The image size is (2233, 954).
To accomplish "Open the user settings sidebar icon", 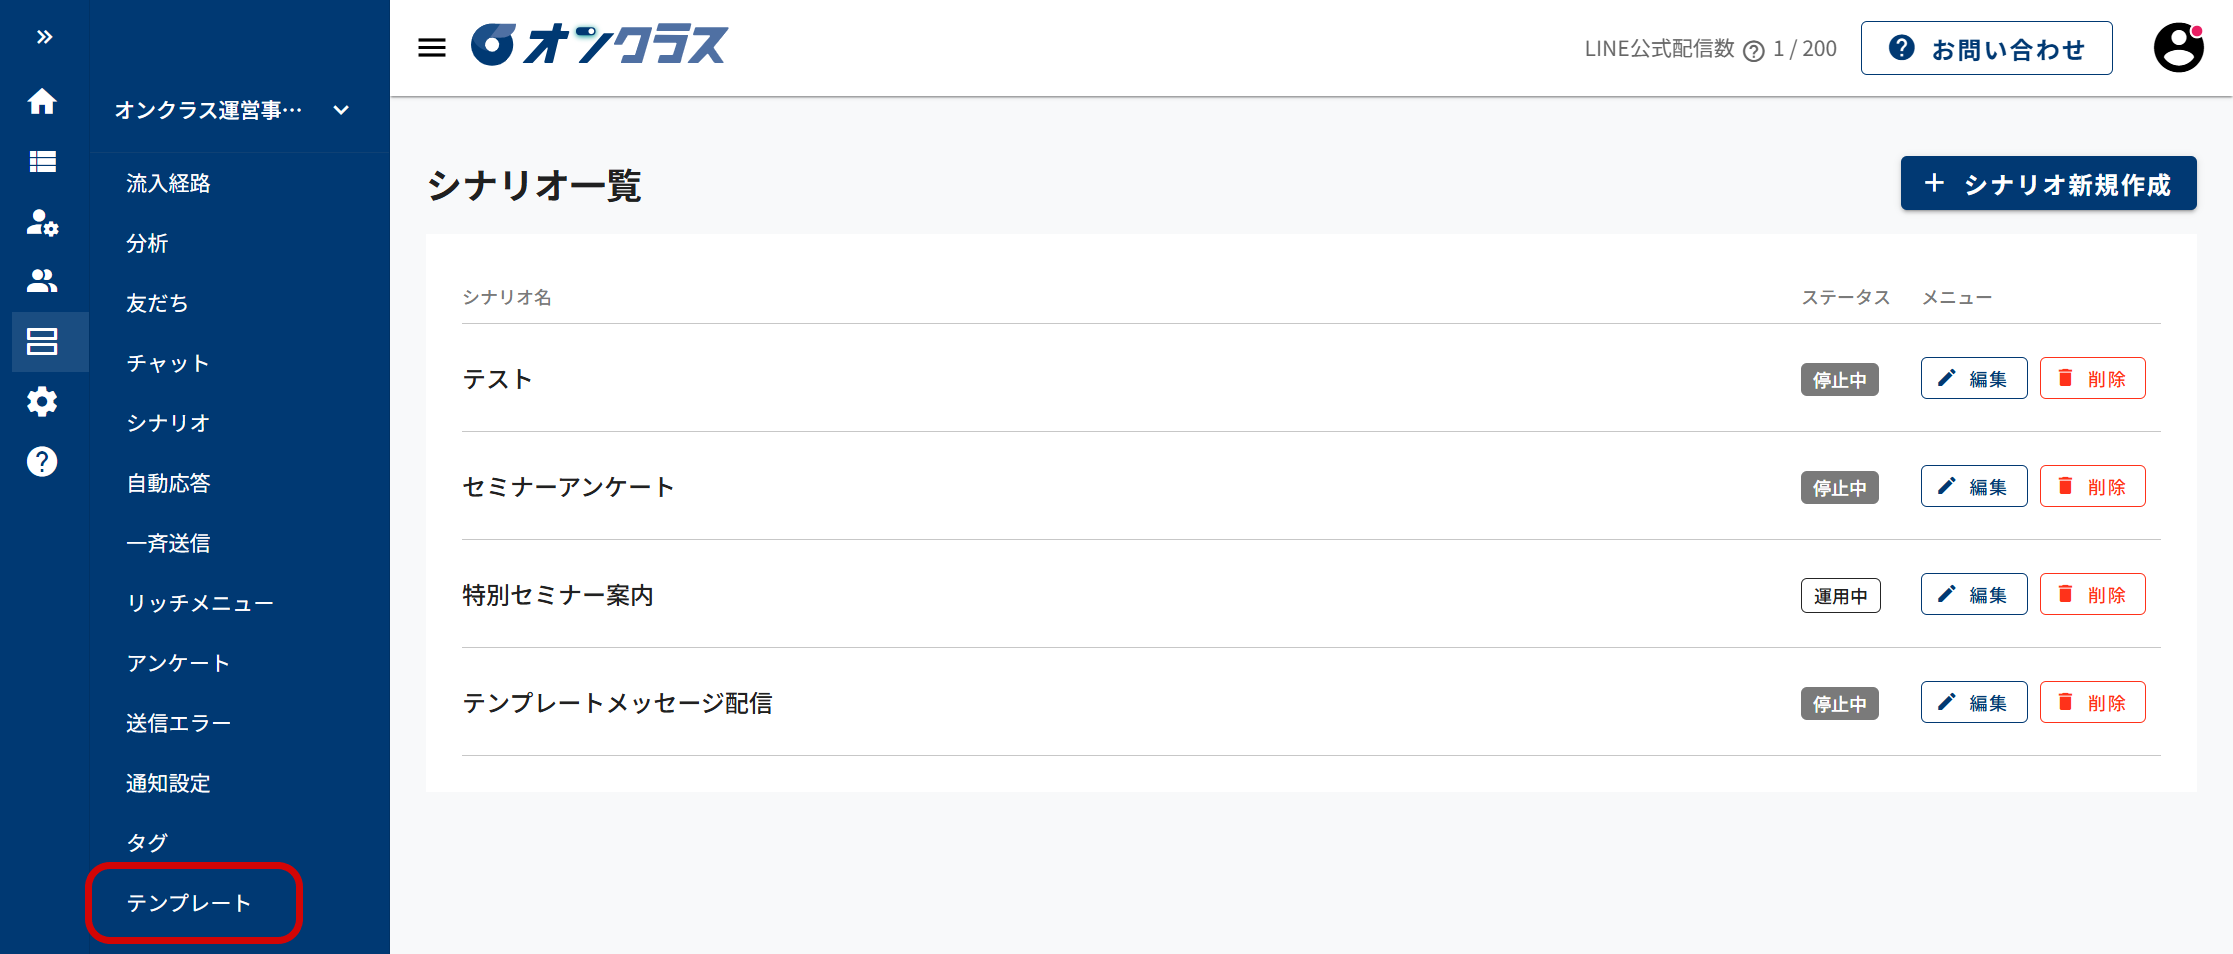I will point(42,222).
